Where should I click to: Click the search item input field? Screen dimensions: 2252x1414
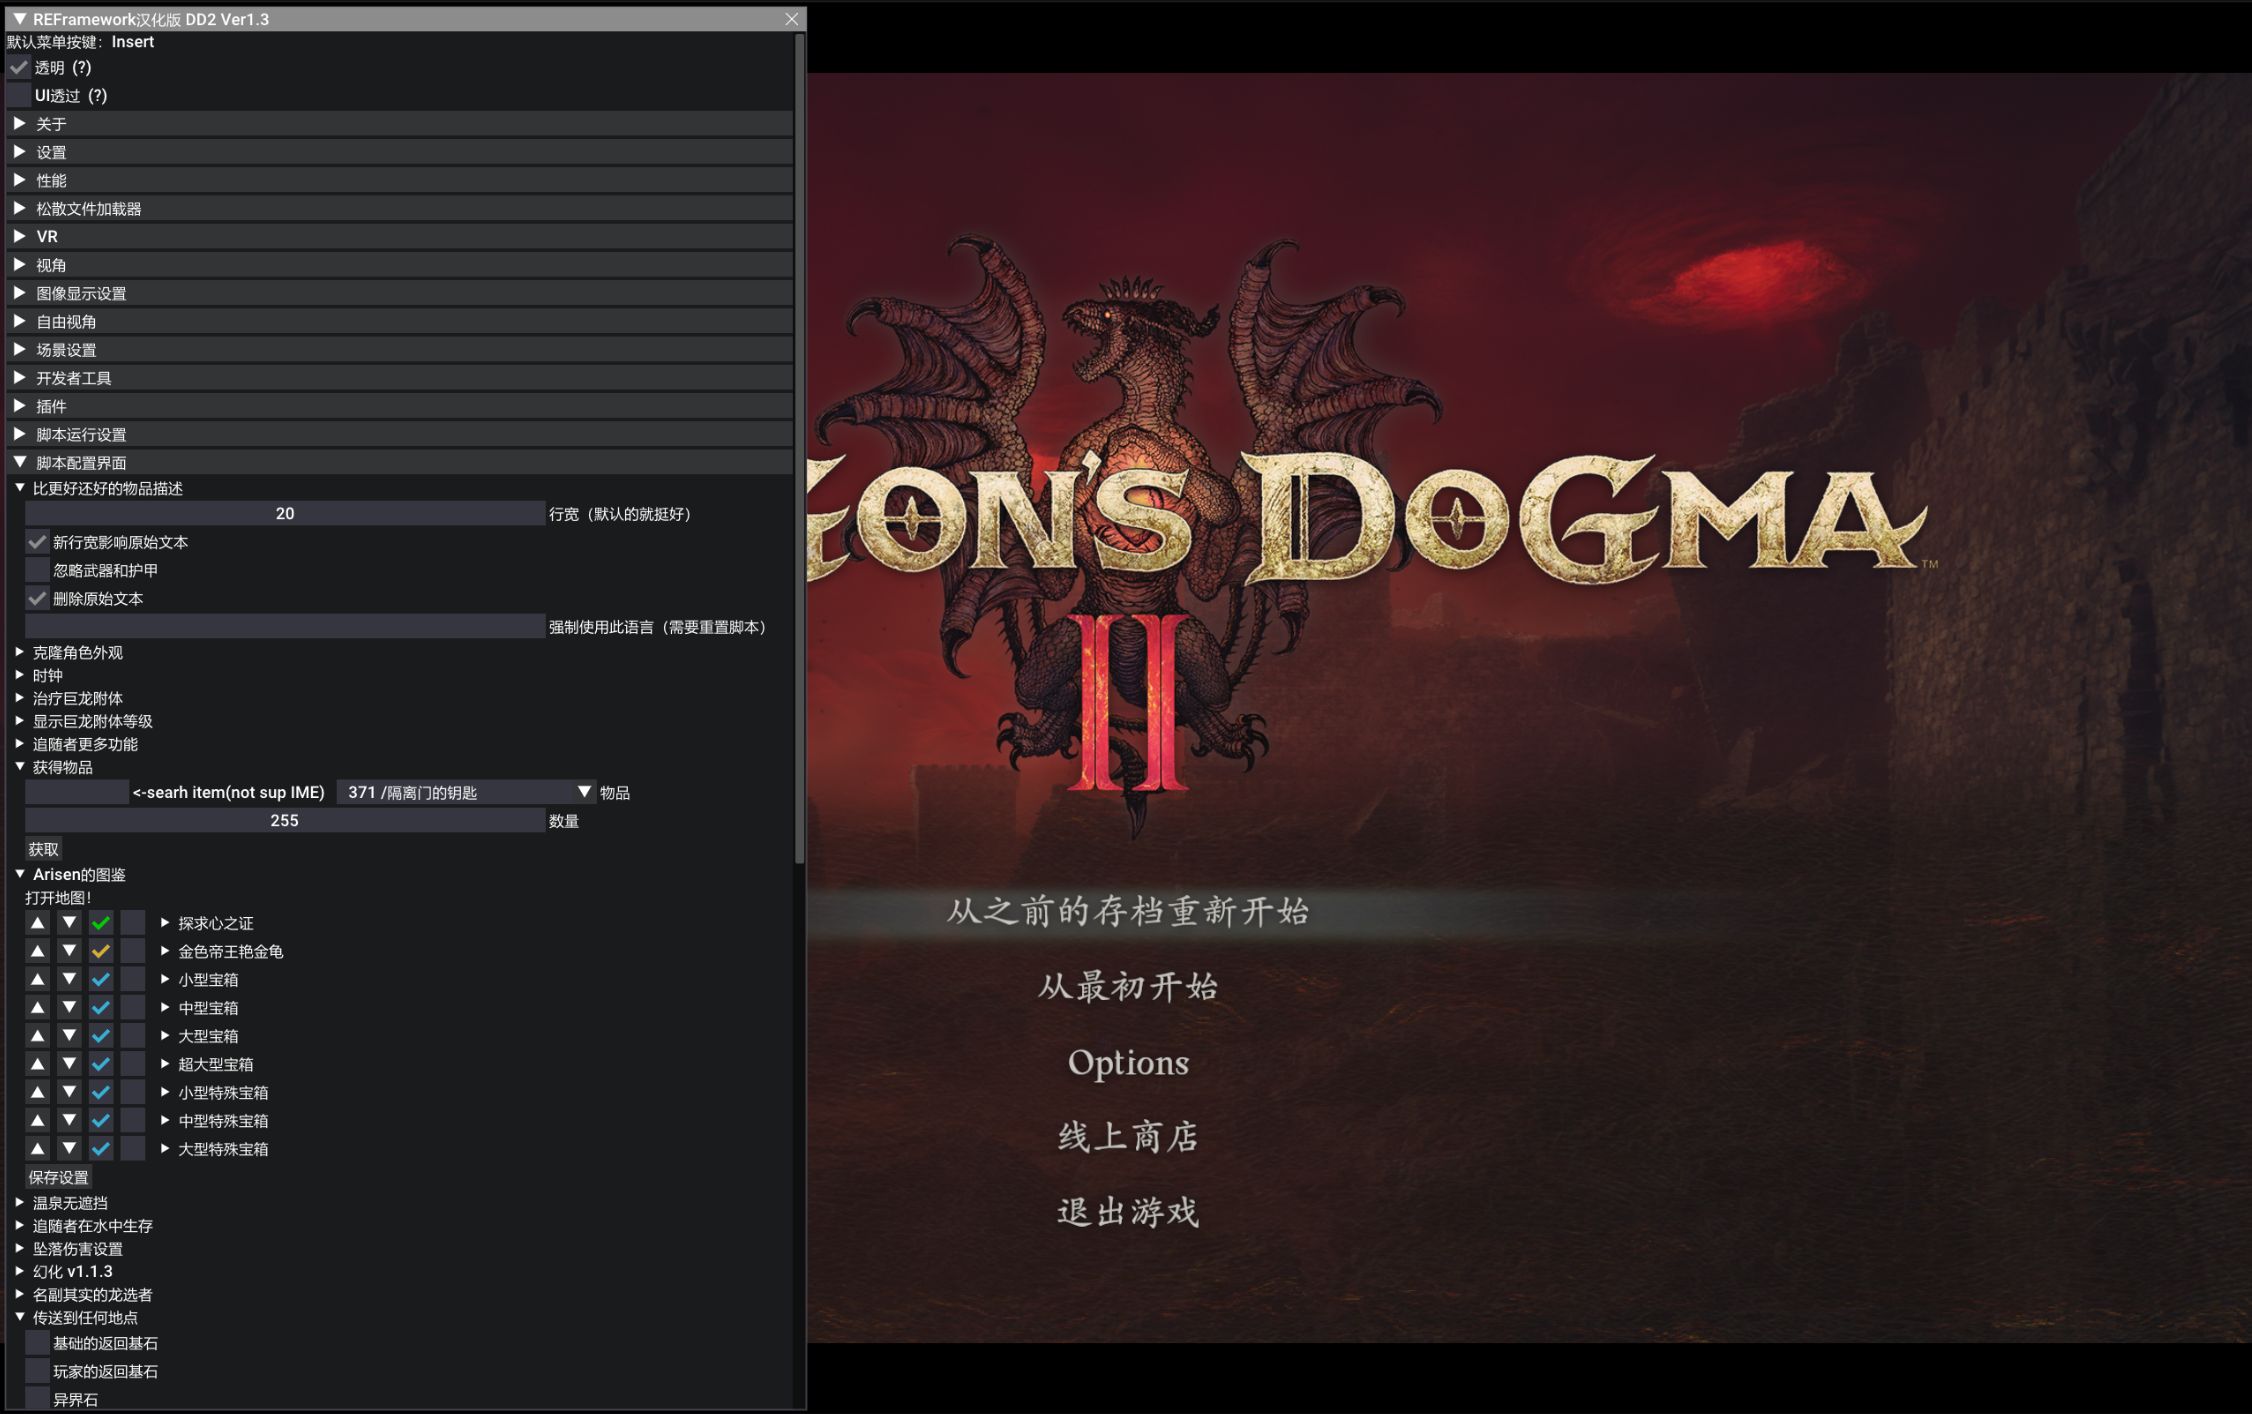tap(76, 791)
